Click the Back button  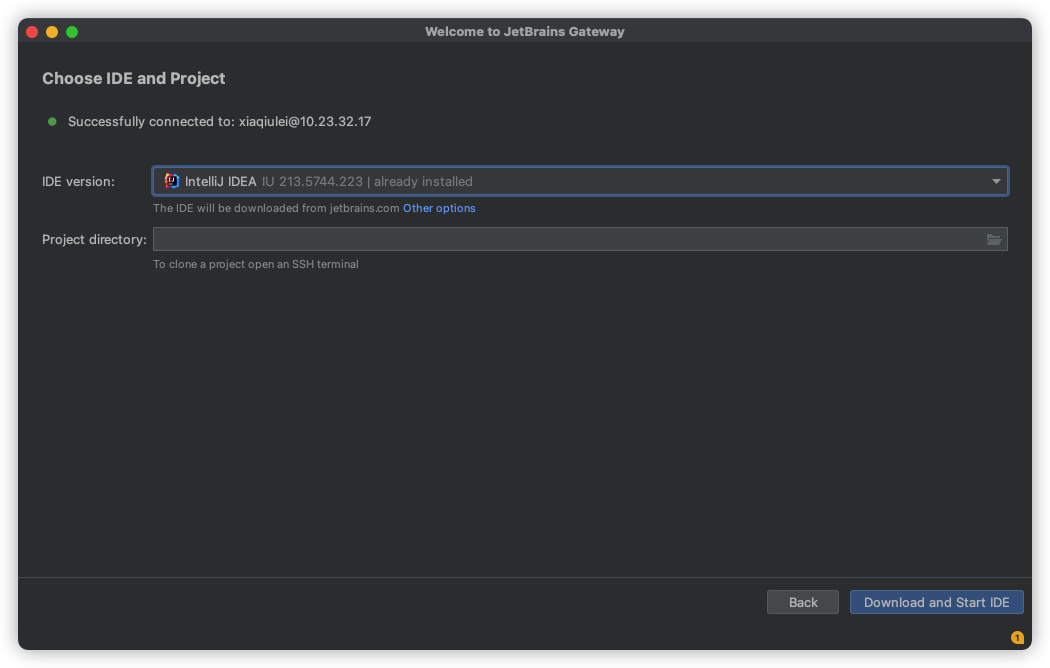coord(802,602)
